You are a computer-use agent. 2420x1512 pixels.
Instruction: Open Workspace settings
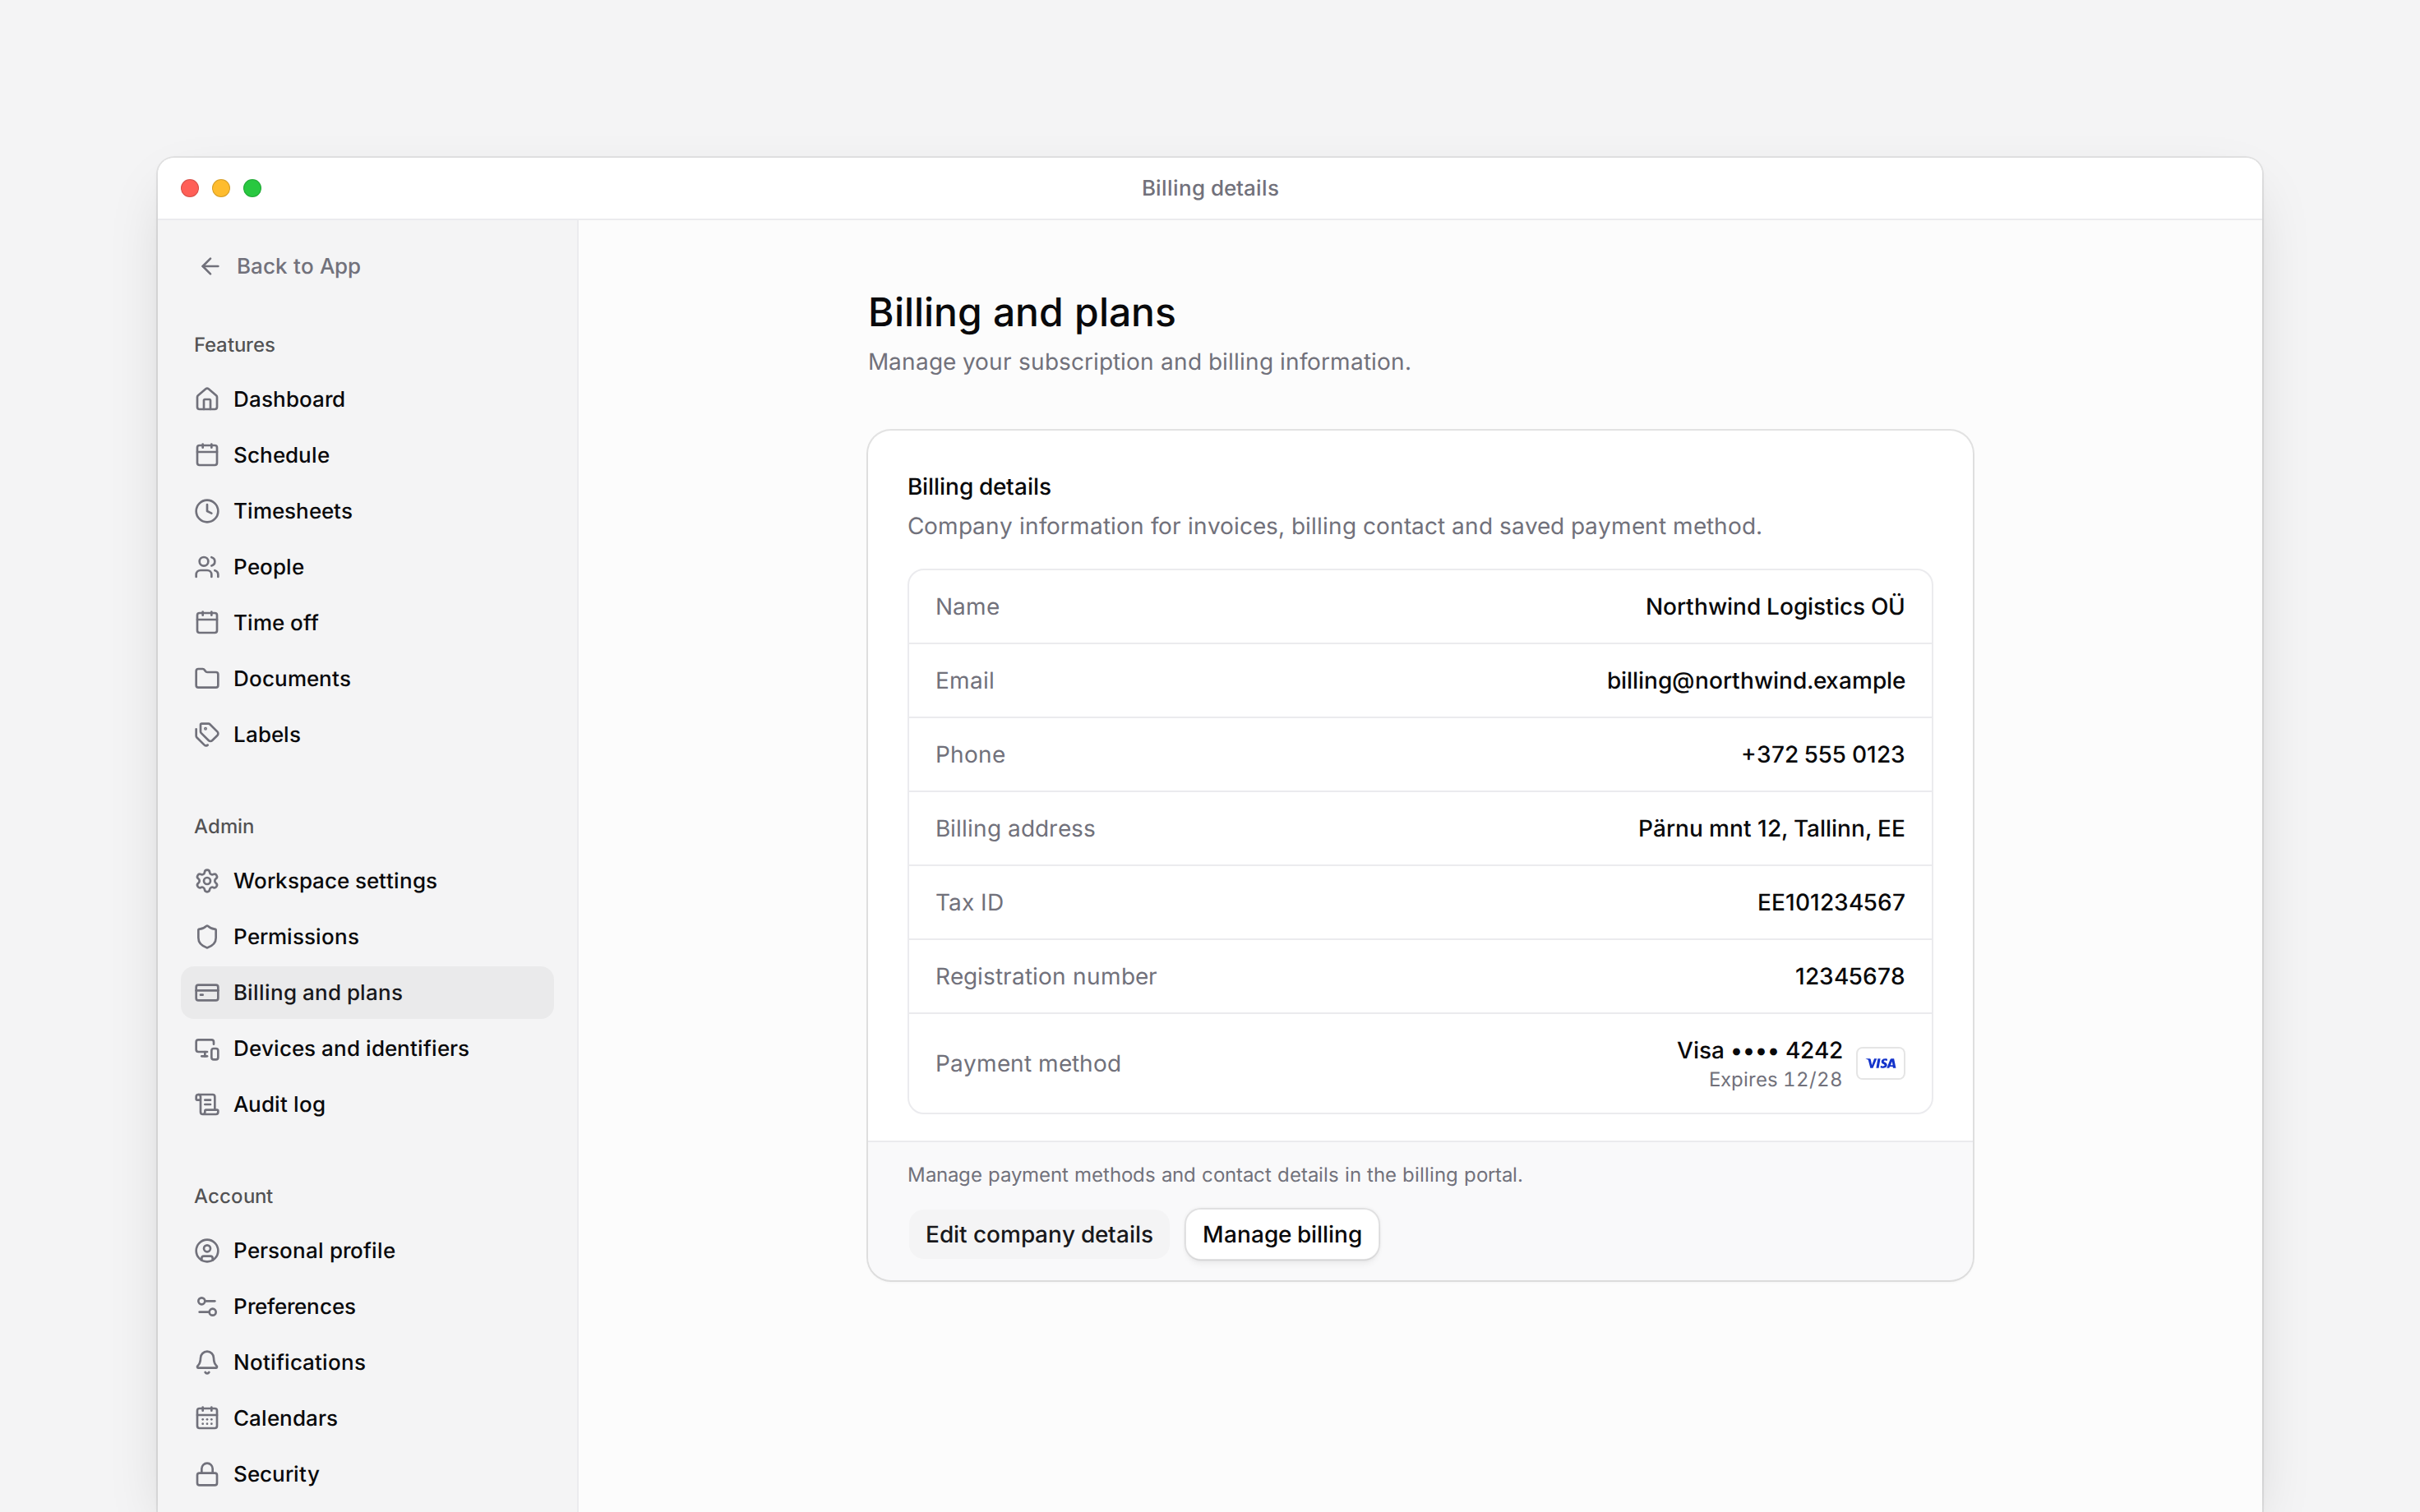(x=367, y=881)
